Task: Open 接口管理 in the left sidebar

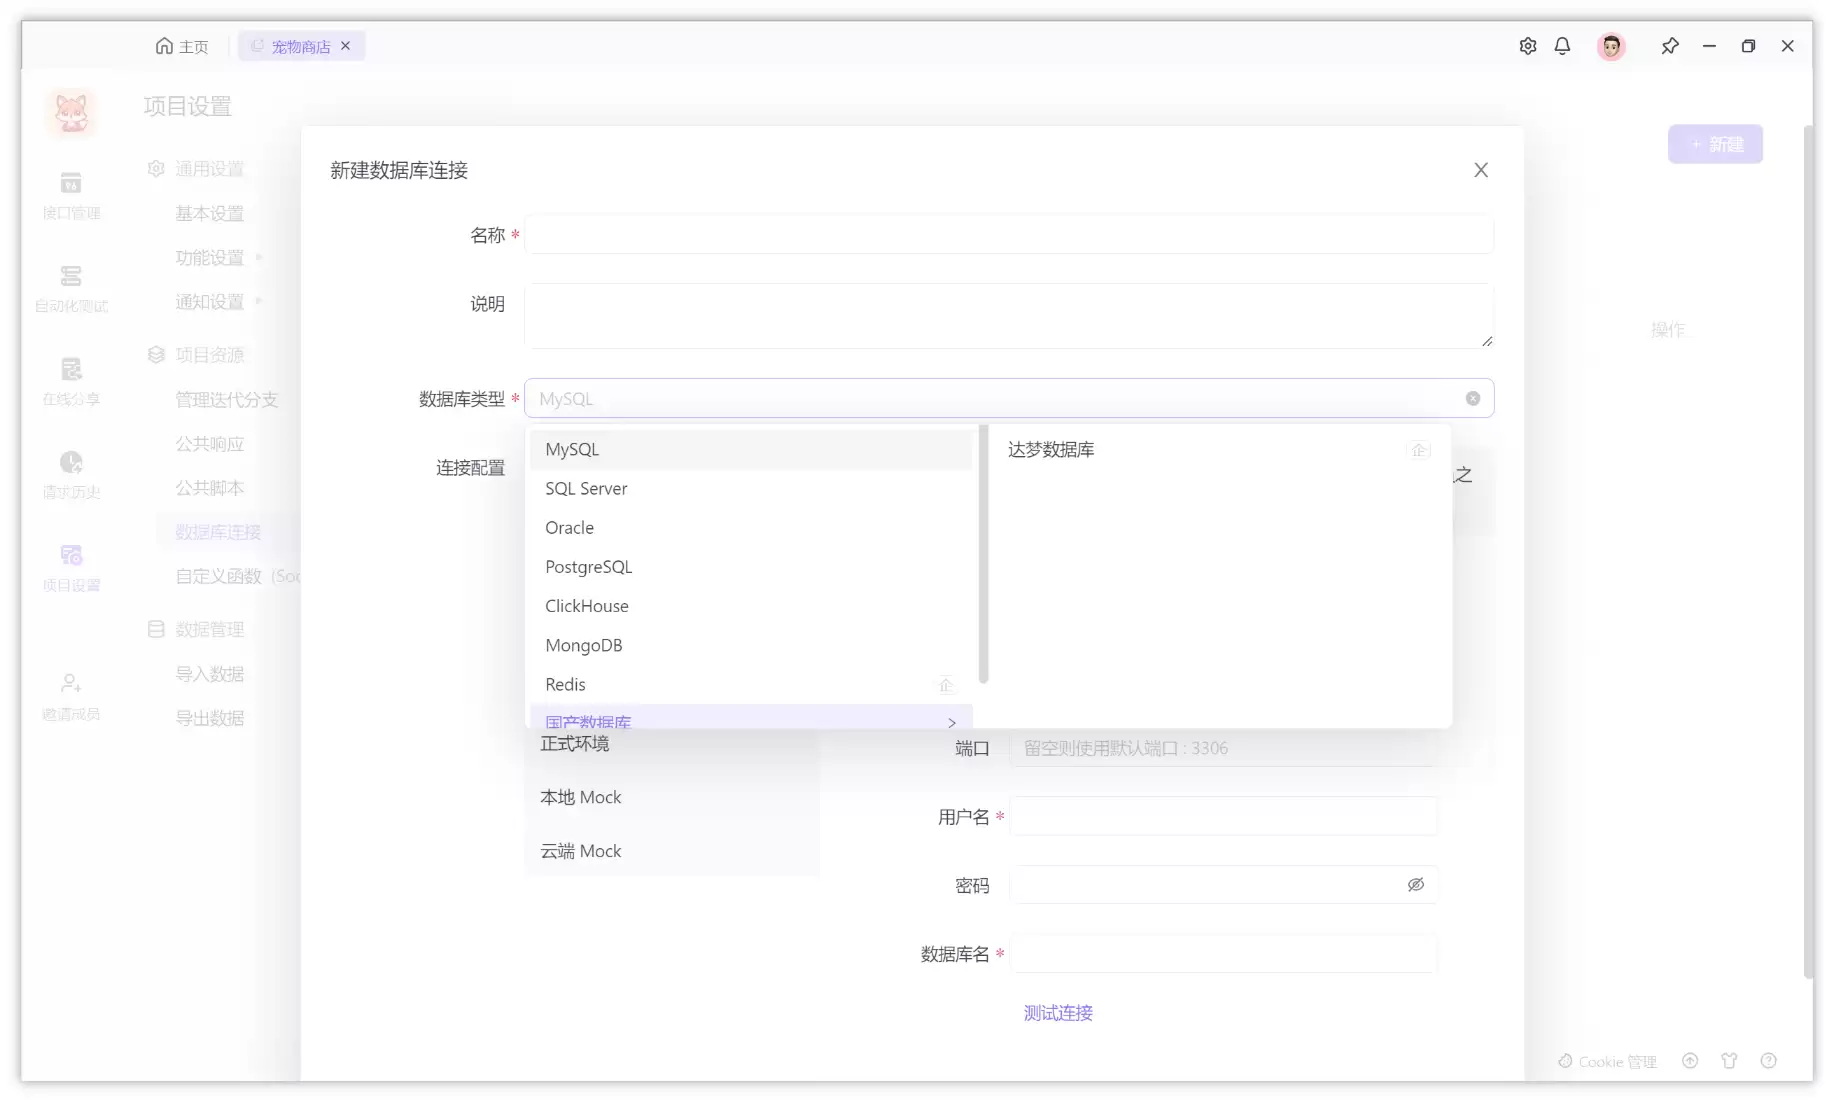Action: click(x=71, y=195)
